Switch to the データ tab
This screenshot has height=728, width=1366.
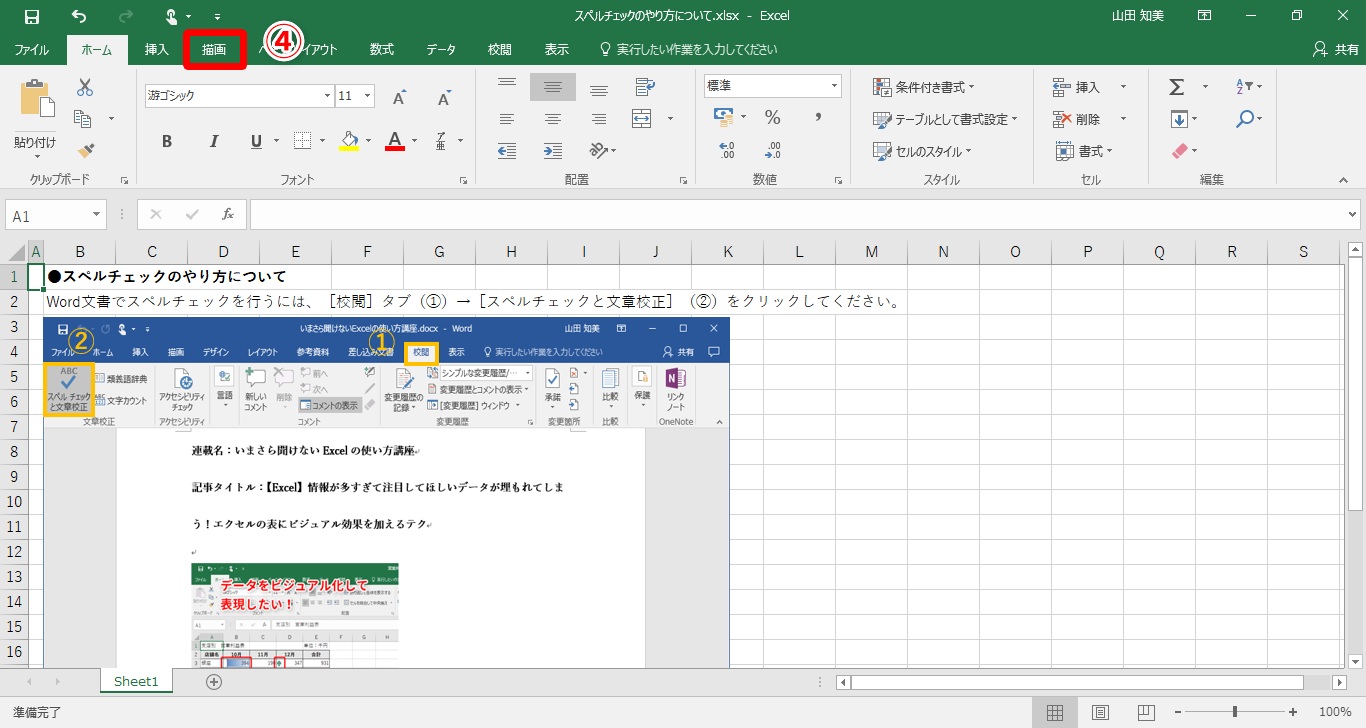tap(441, 50)
